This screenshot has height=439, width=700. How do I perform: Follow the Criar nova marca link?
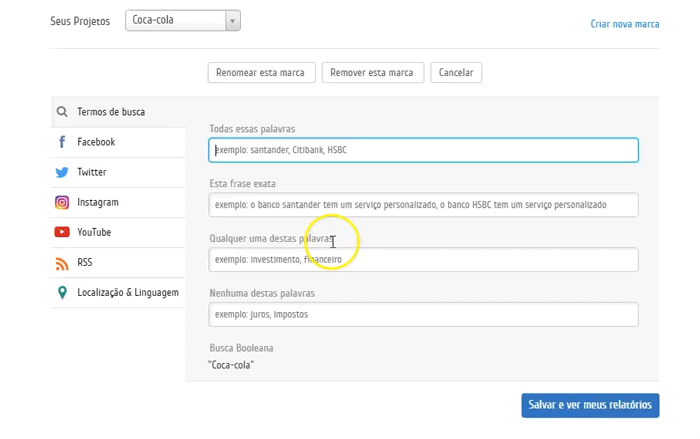pos(624,24)
